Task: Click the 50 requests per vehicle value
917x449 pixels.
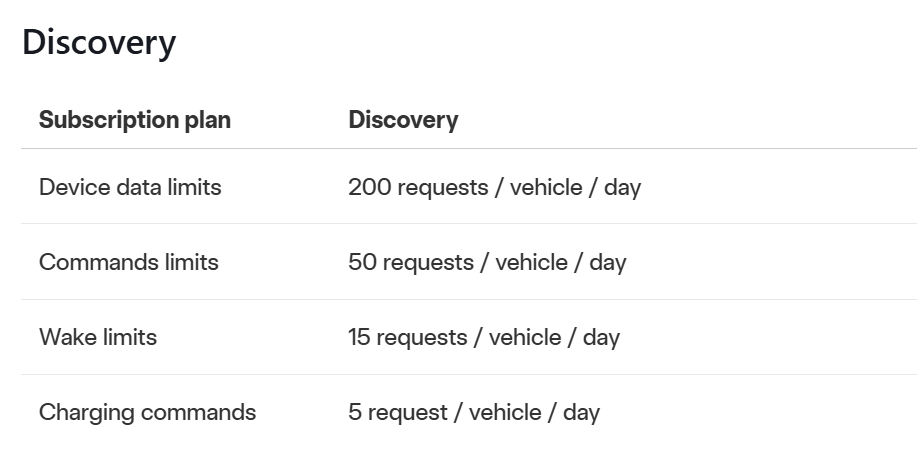Action: [x=487, y=262]
